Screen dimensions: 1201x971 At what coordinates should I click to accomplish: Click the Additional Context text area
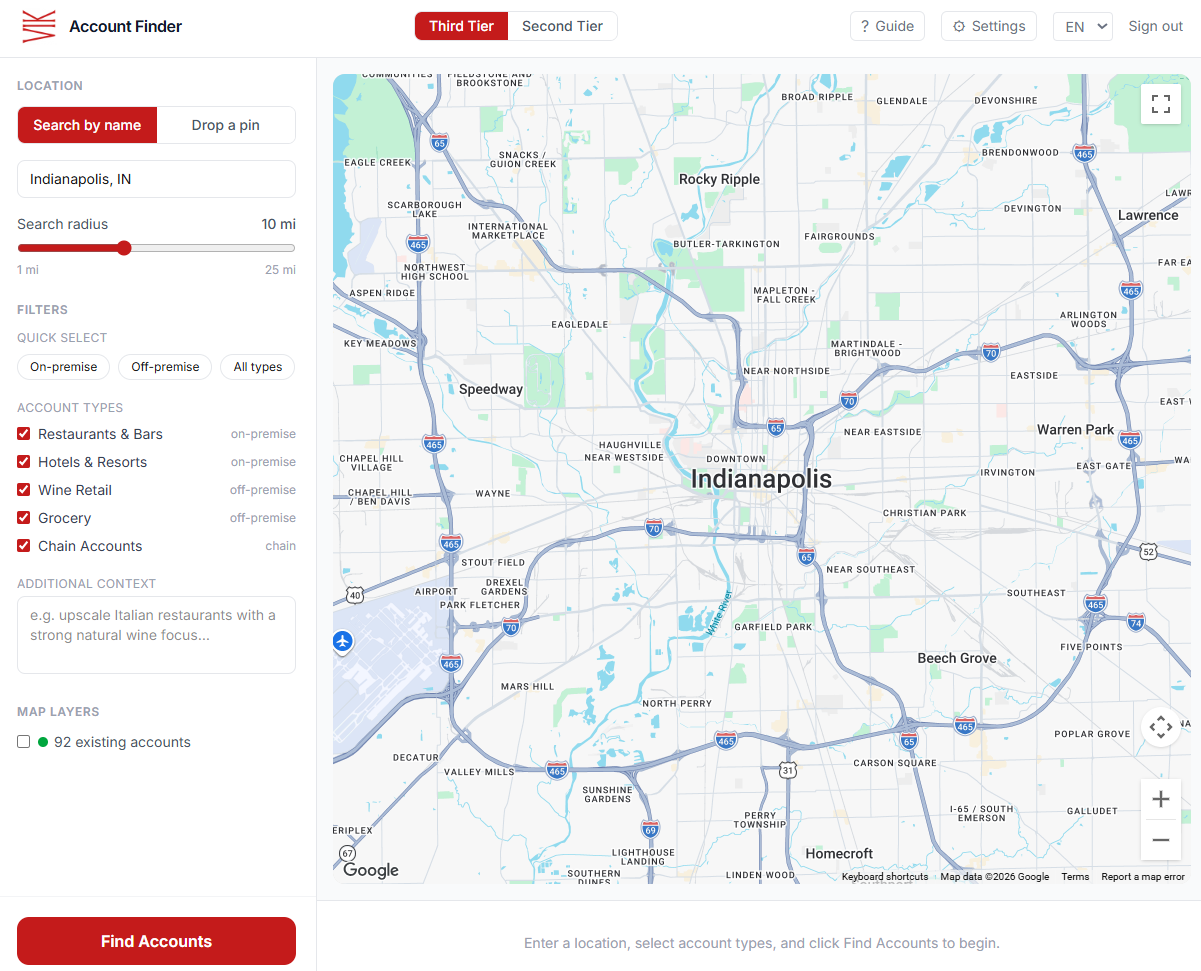click(156, 635)
